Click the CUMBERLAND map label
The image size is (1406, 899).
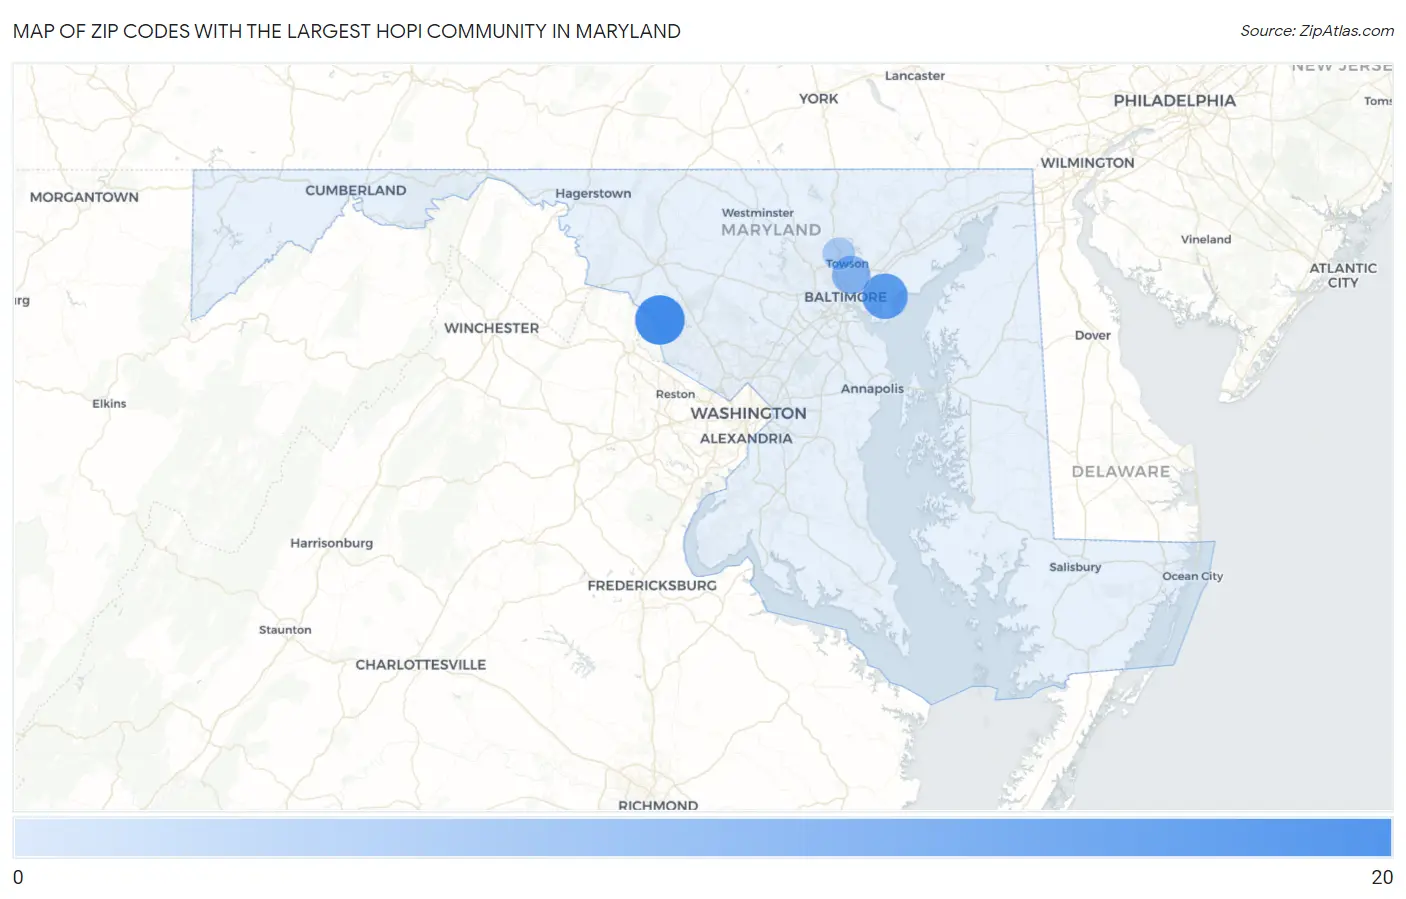pyautogui.click(x=355, y=190)
